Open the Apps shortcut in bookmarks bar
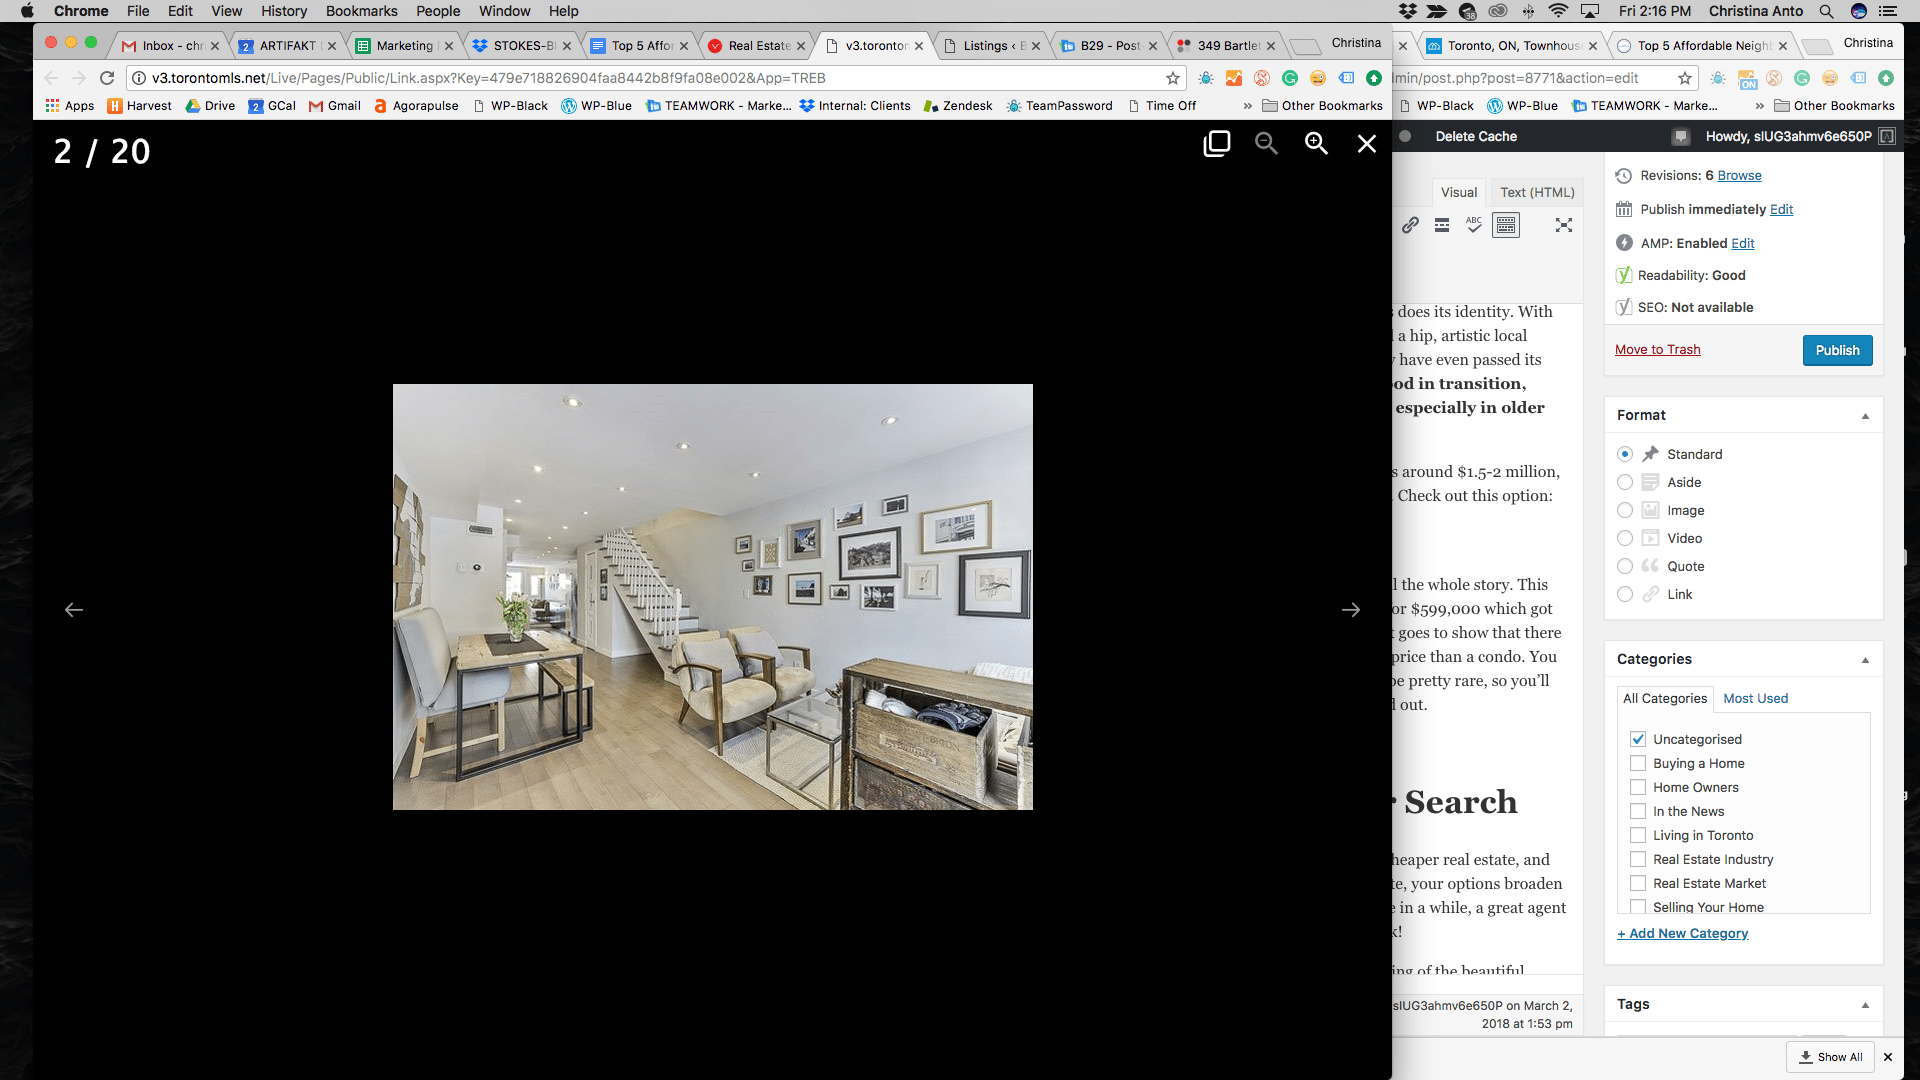The height and width of the screenshot is (1080, 1920). [x=69, y=106]
